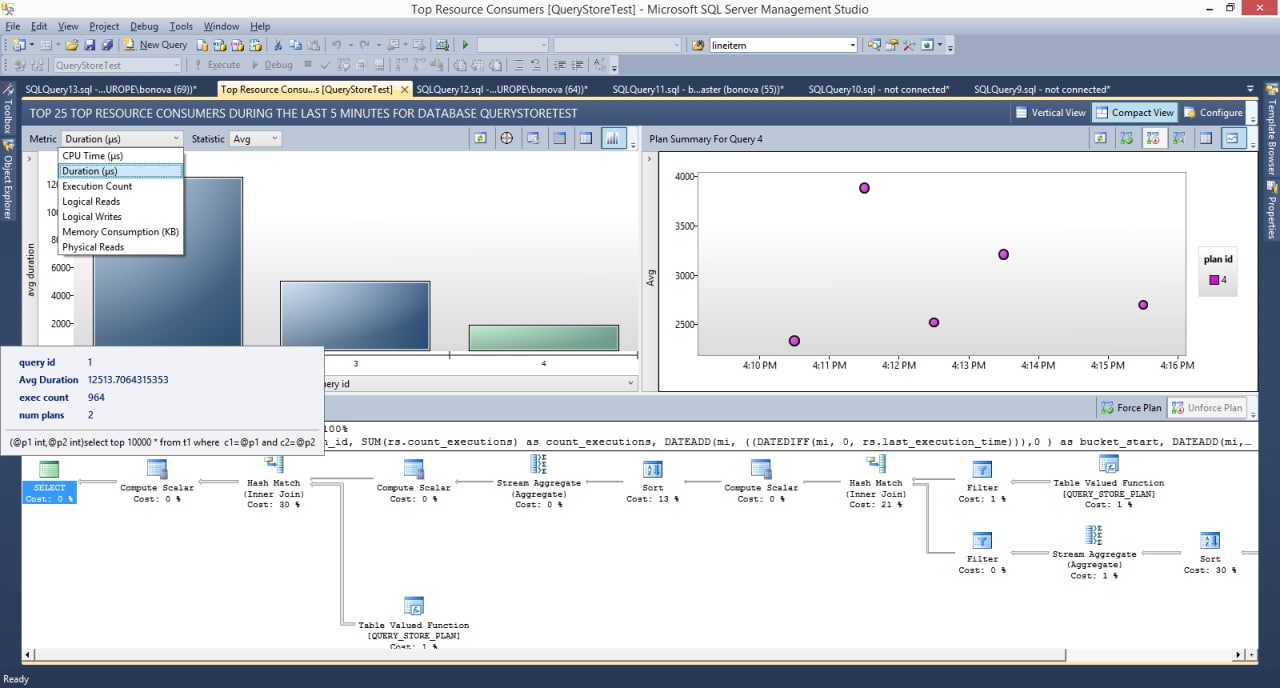Click the Configure button
This screenshot has height=688, width=1280.
(1213, 113)
